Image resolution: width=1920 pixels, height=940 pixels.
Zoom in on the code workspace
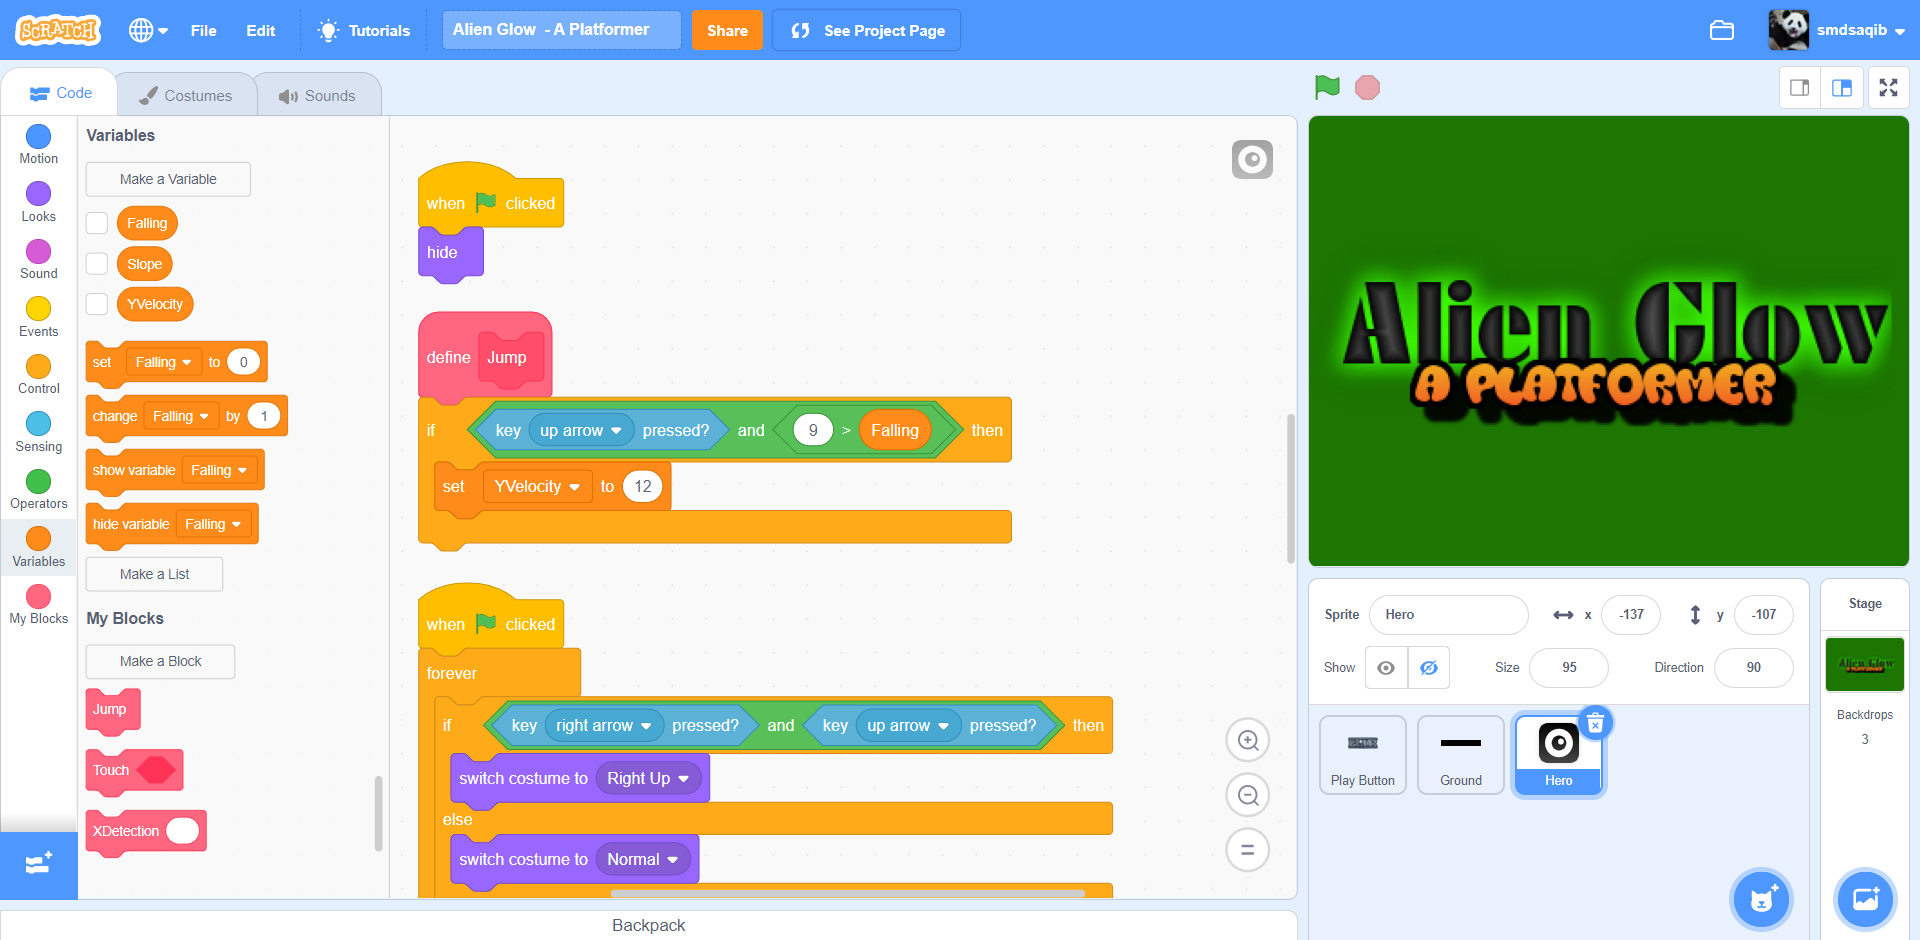point(1247,740)
